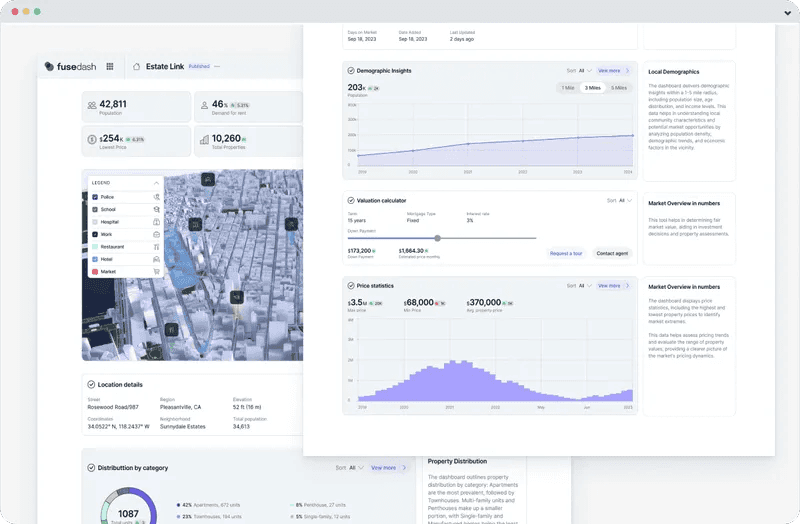
Task: Toggle the Police checkbox in the legend
Action: point(95,197)
